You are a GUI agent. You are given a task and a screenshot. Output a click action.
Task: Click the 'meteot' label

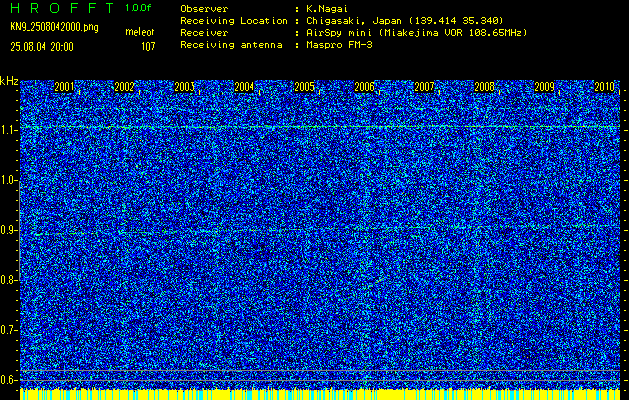[140, 32]
